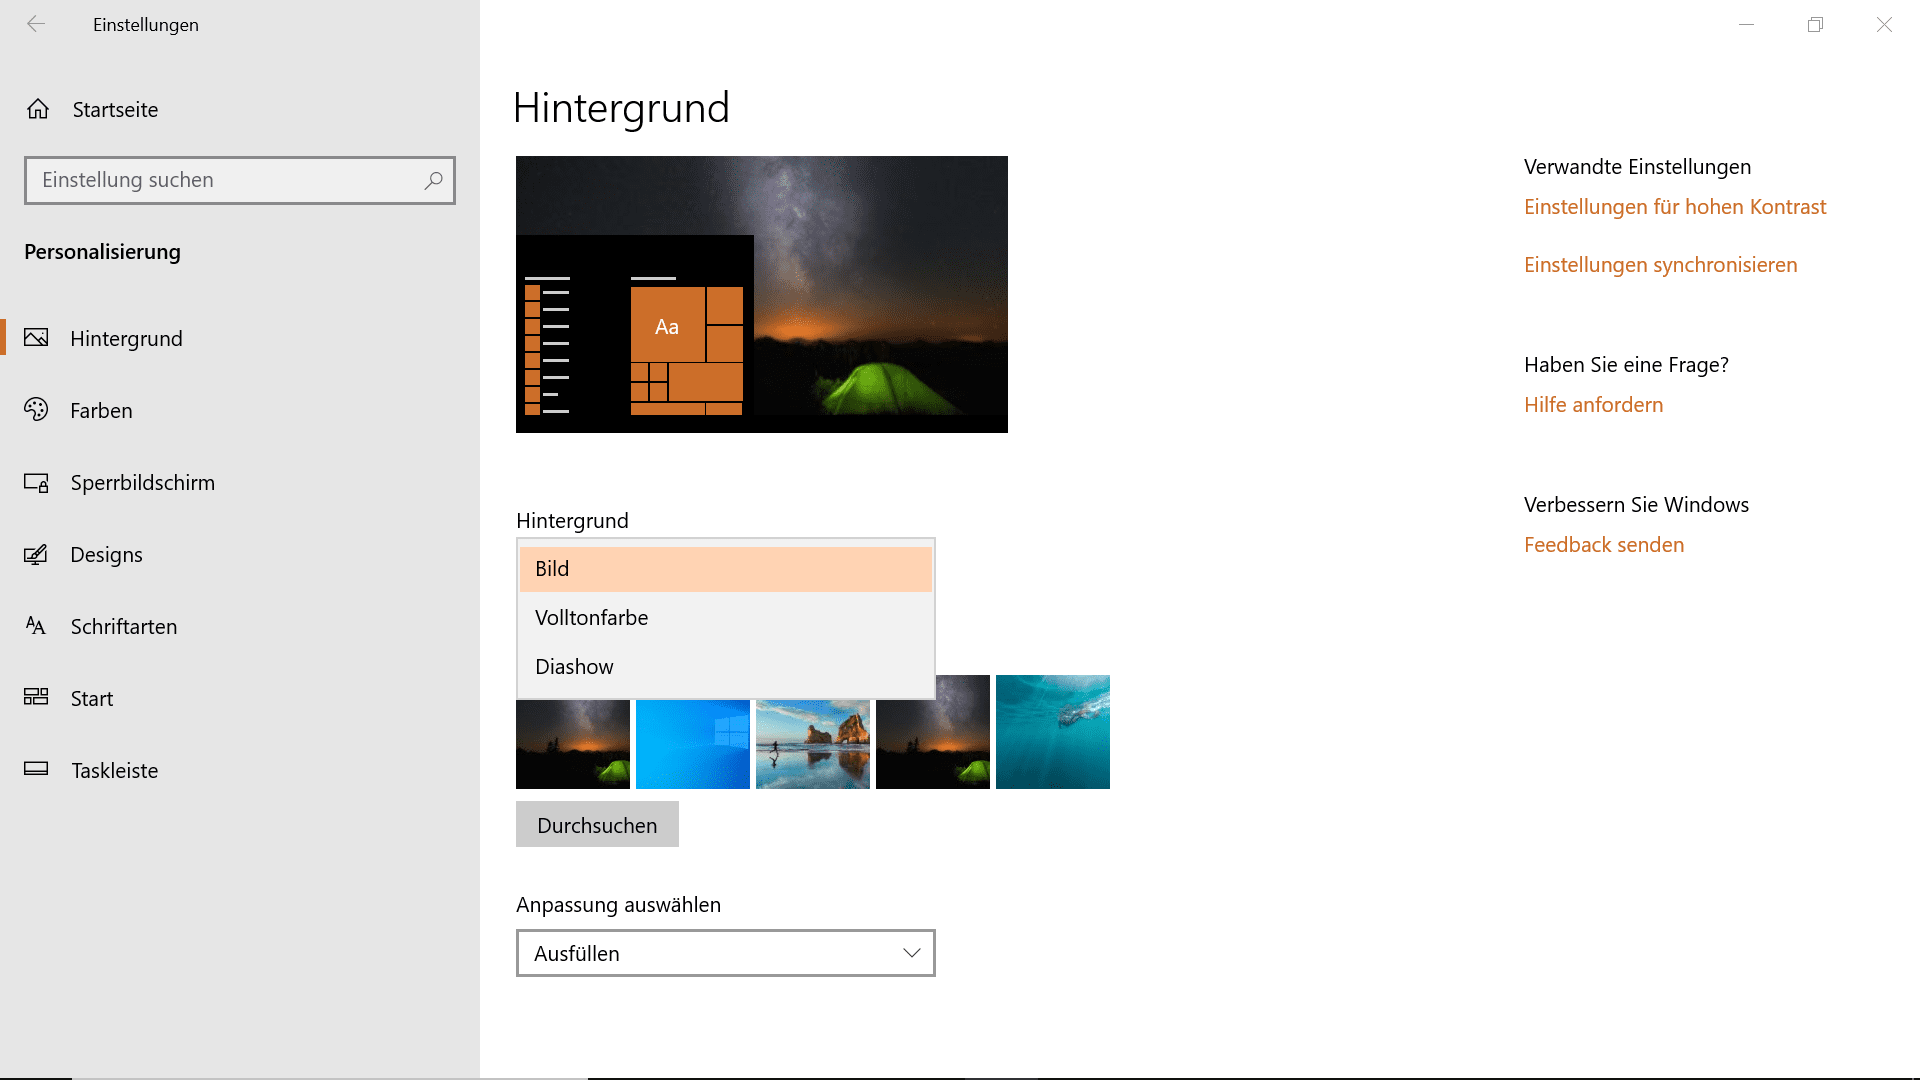
Task: Open the Taskleiste settings page
Action: [240, 770]
